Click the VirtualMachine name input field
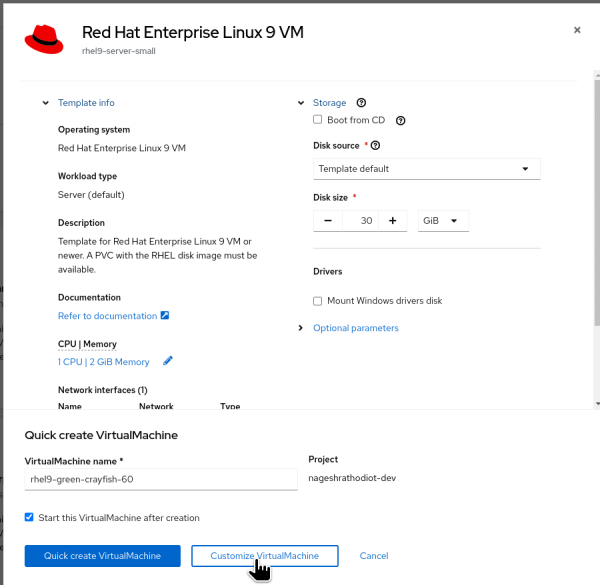 coord(161,480)
